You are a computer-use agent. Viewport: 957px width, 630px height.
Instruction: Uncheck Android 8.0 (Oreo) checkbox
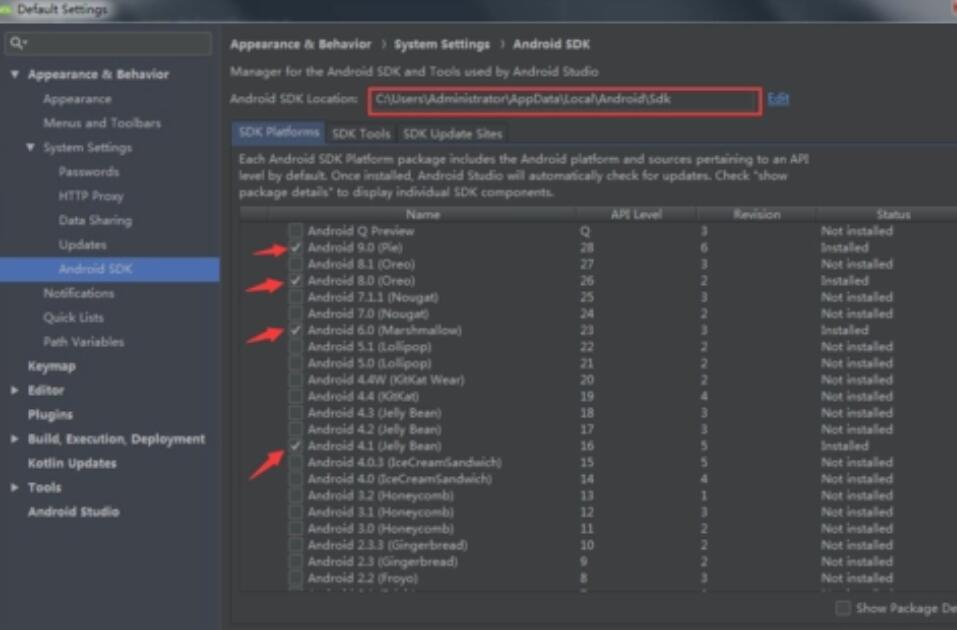point(296,281)
